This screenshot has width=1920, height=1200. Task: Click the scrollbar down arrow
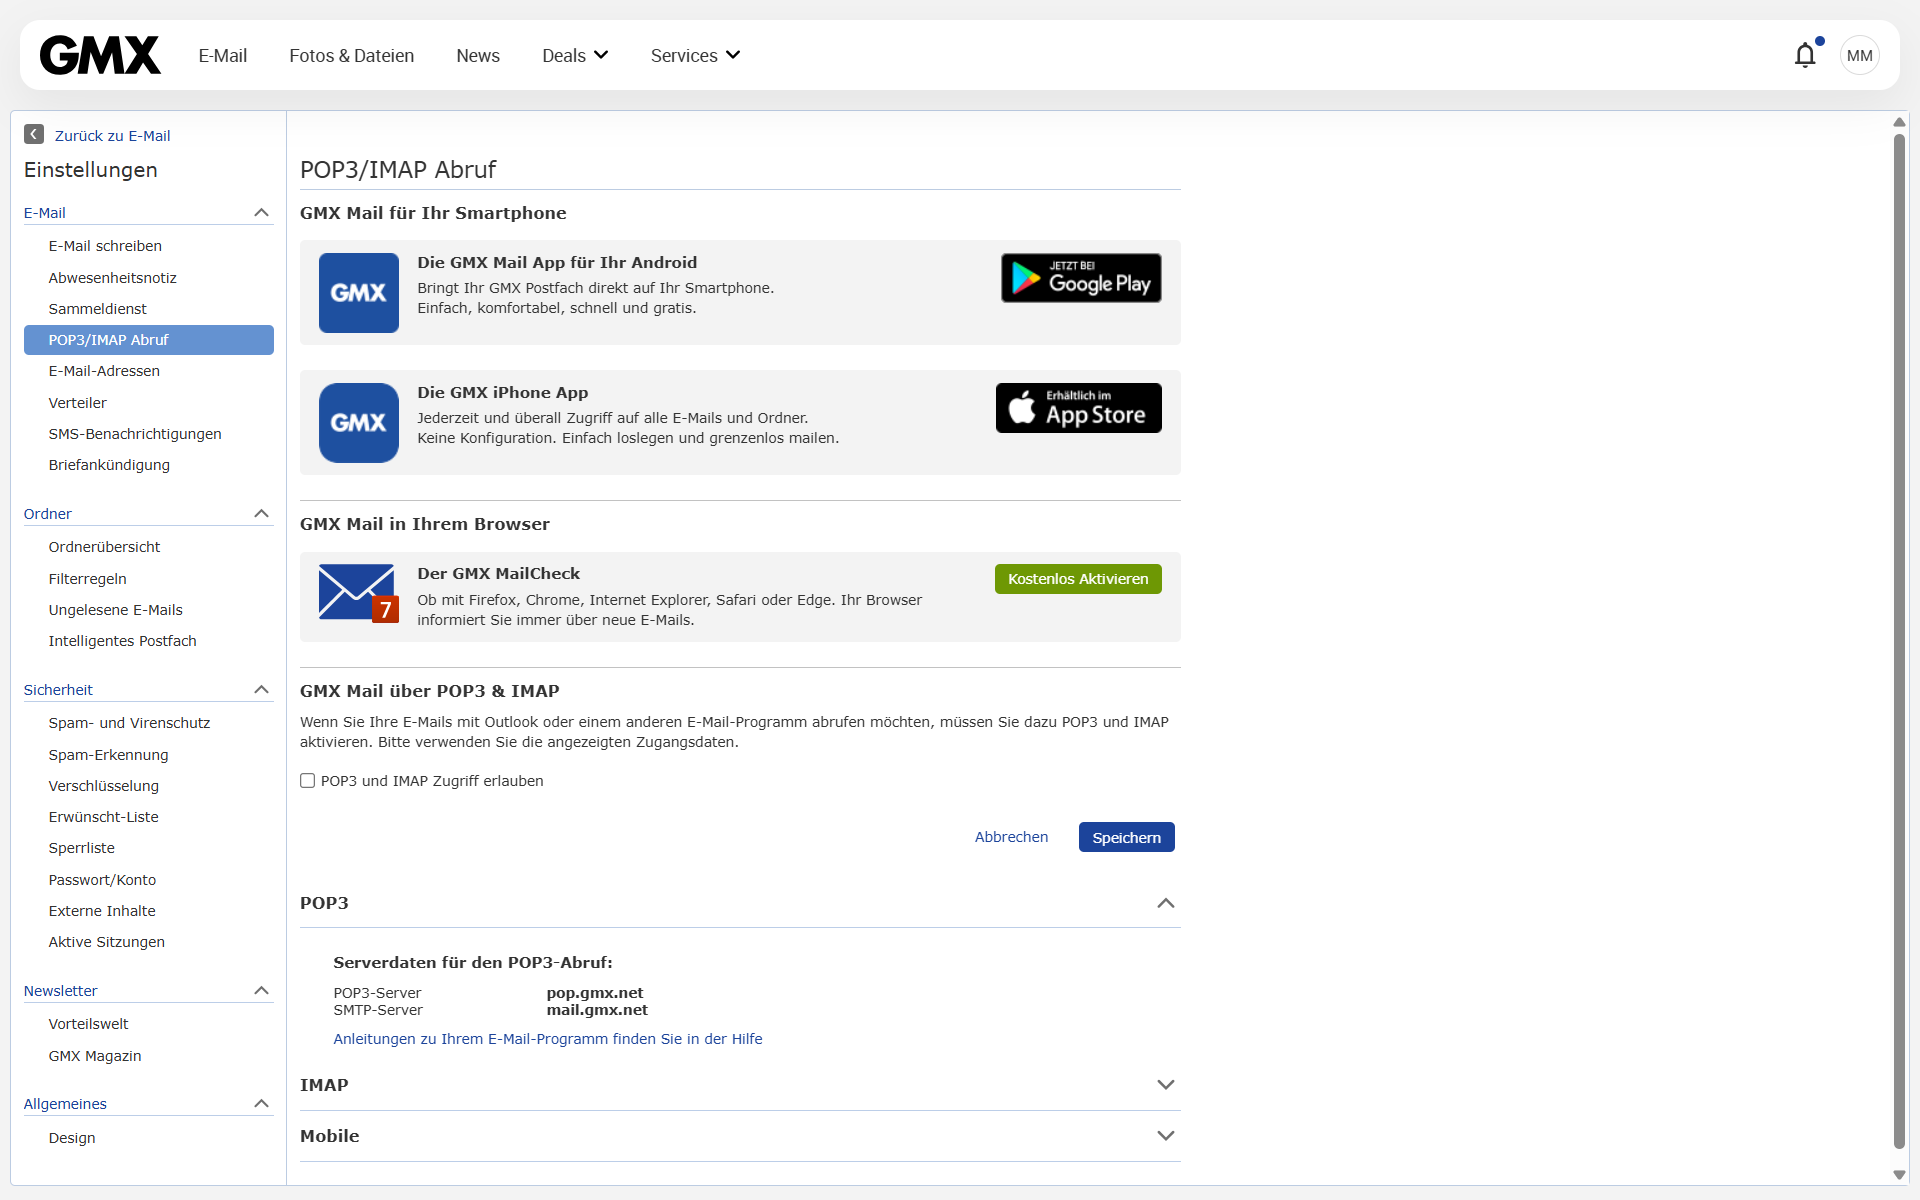pyautogui.click(x=1899, y=1175)
